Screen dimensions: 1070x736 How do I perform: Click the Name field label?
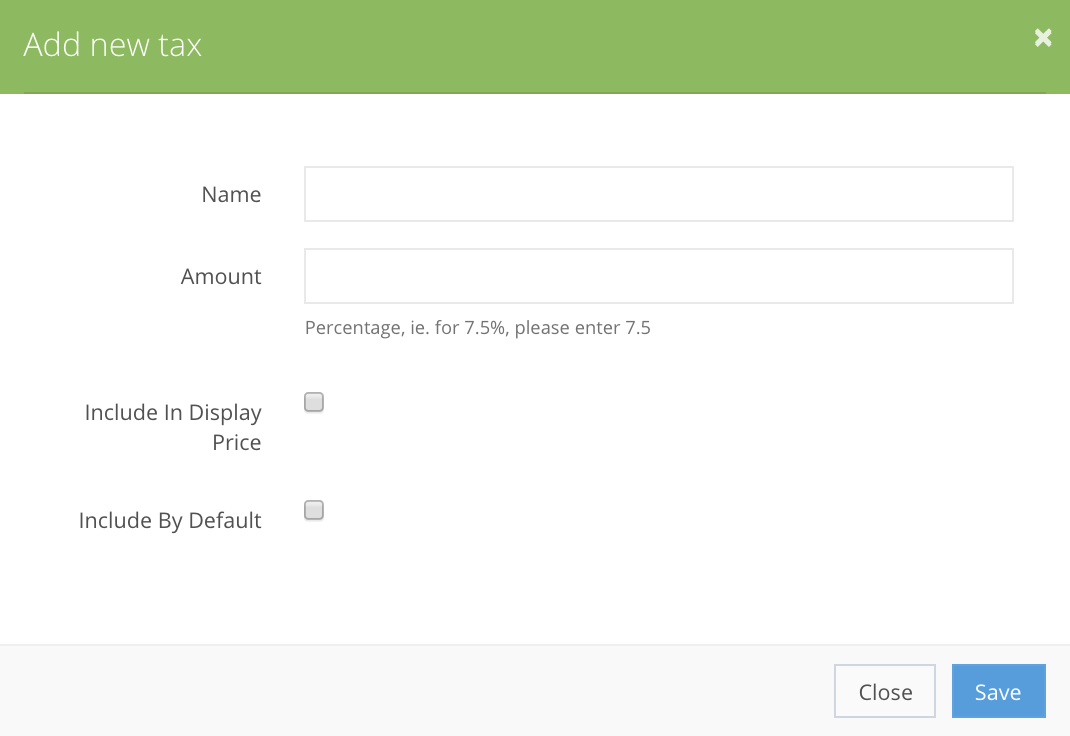(231, 194)
